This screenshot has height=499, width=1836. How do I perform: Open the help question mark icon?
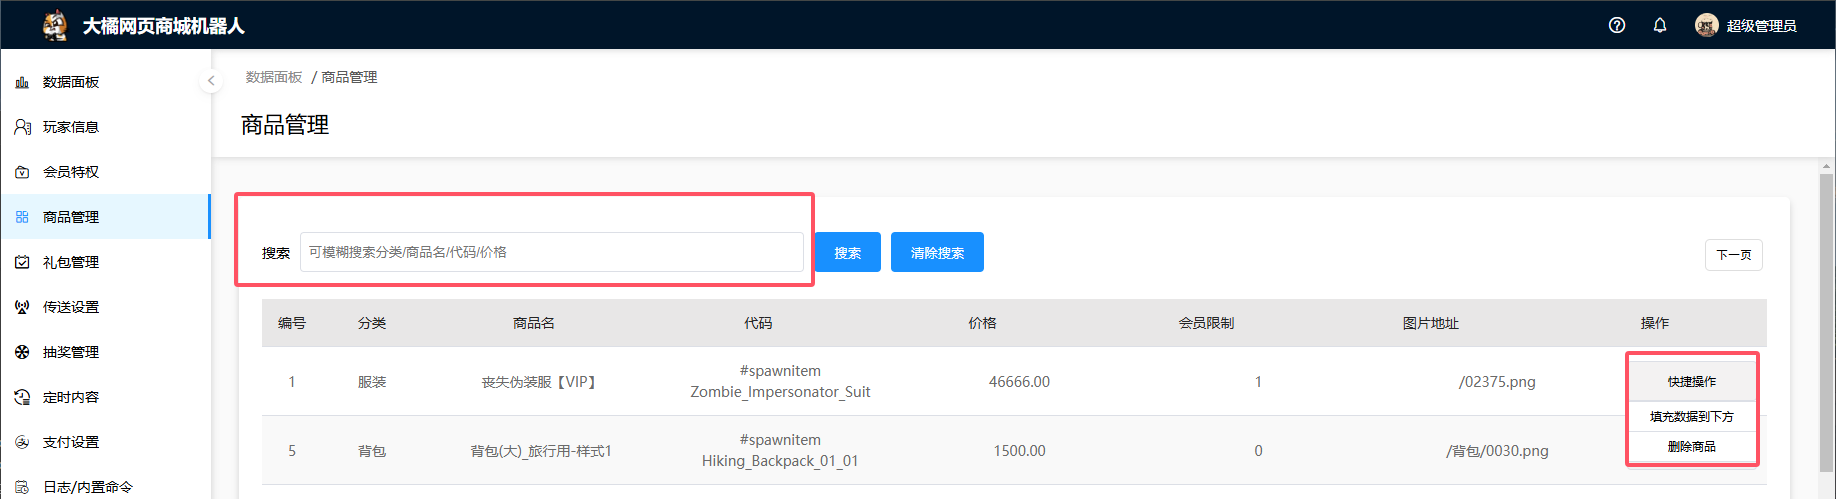click(1617, 25)
